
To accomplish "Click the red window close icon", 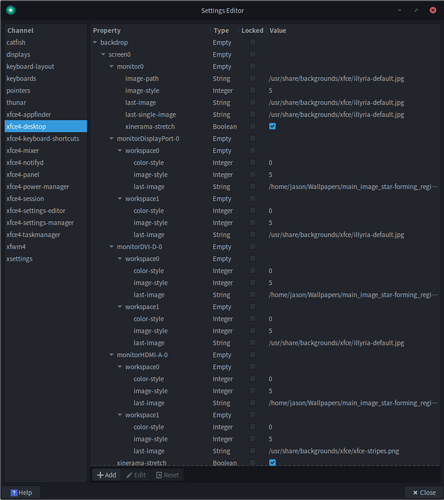I will pyautogui.click(x=433, y=10).
